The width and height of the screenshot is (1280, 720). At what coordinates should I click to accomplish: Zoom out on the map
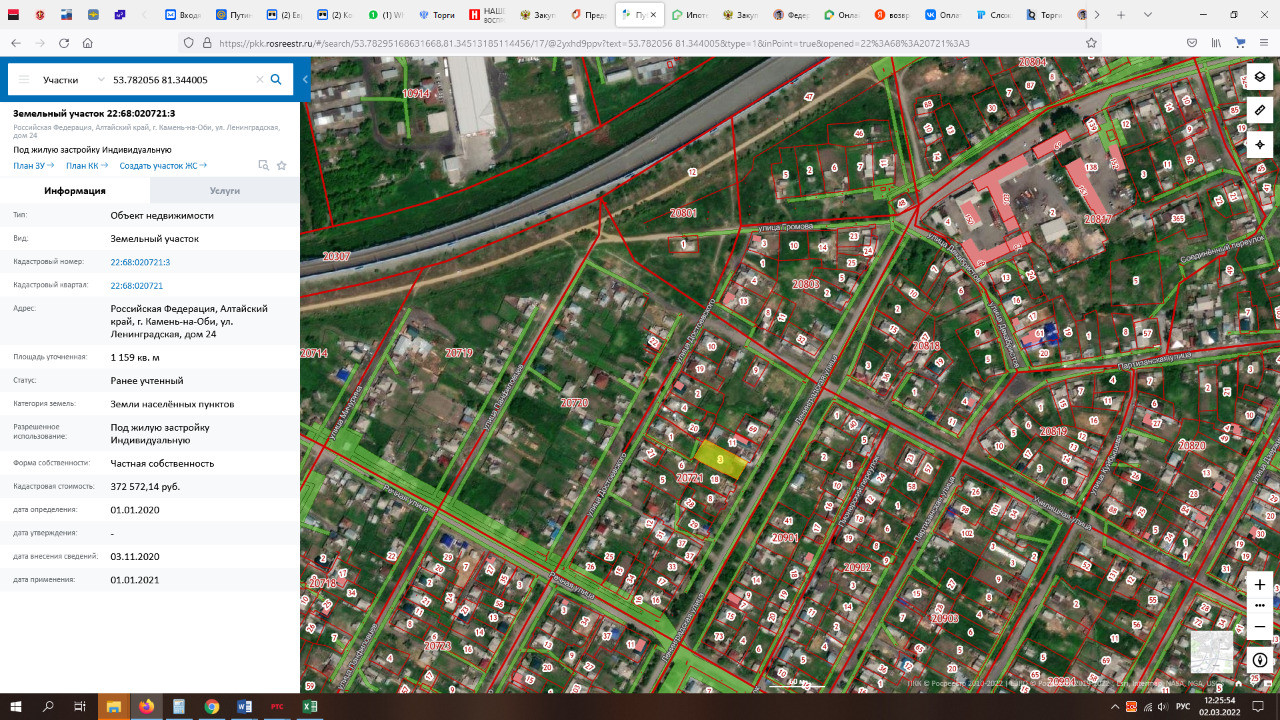1259,627
